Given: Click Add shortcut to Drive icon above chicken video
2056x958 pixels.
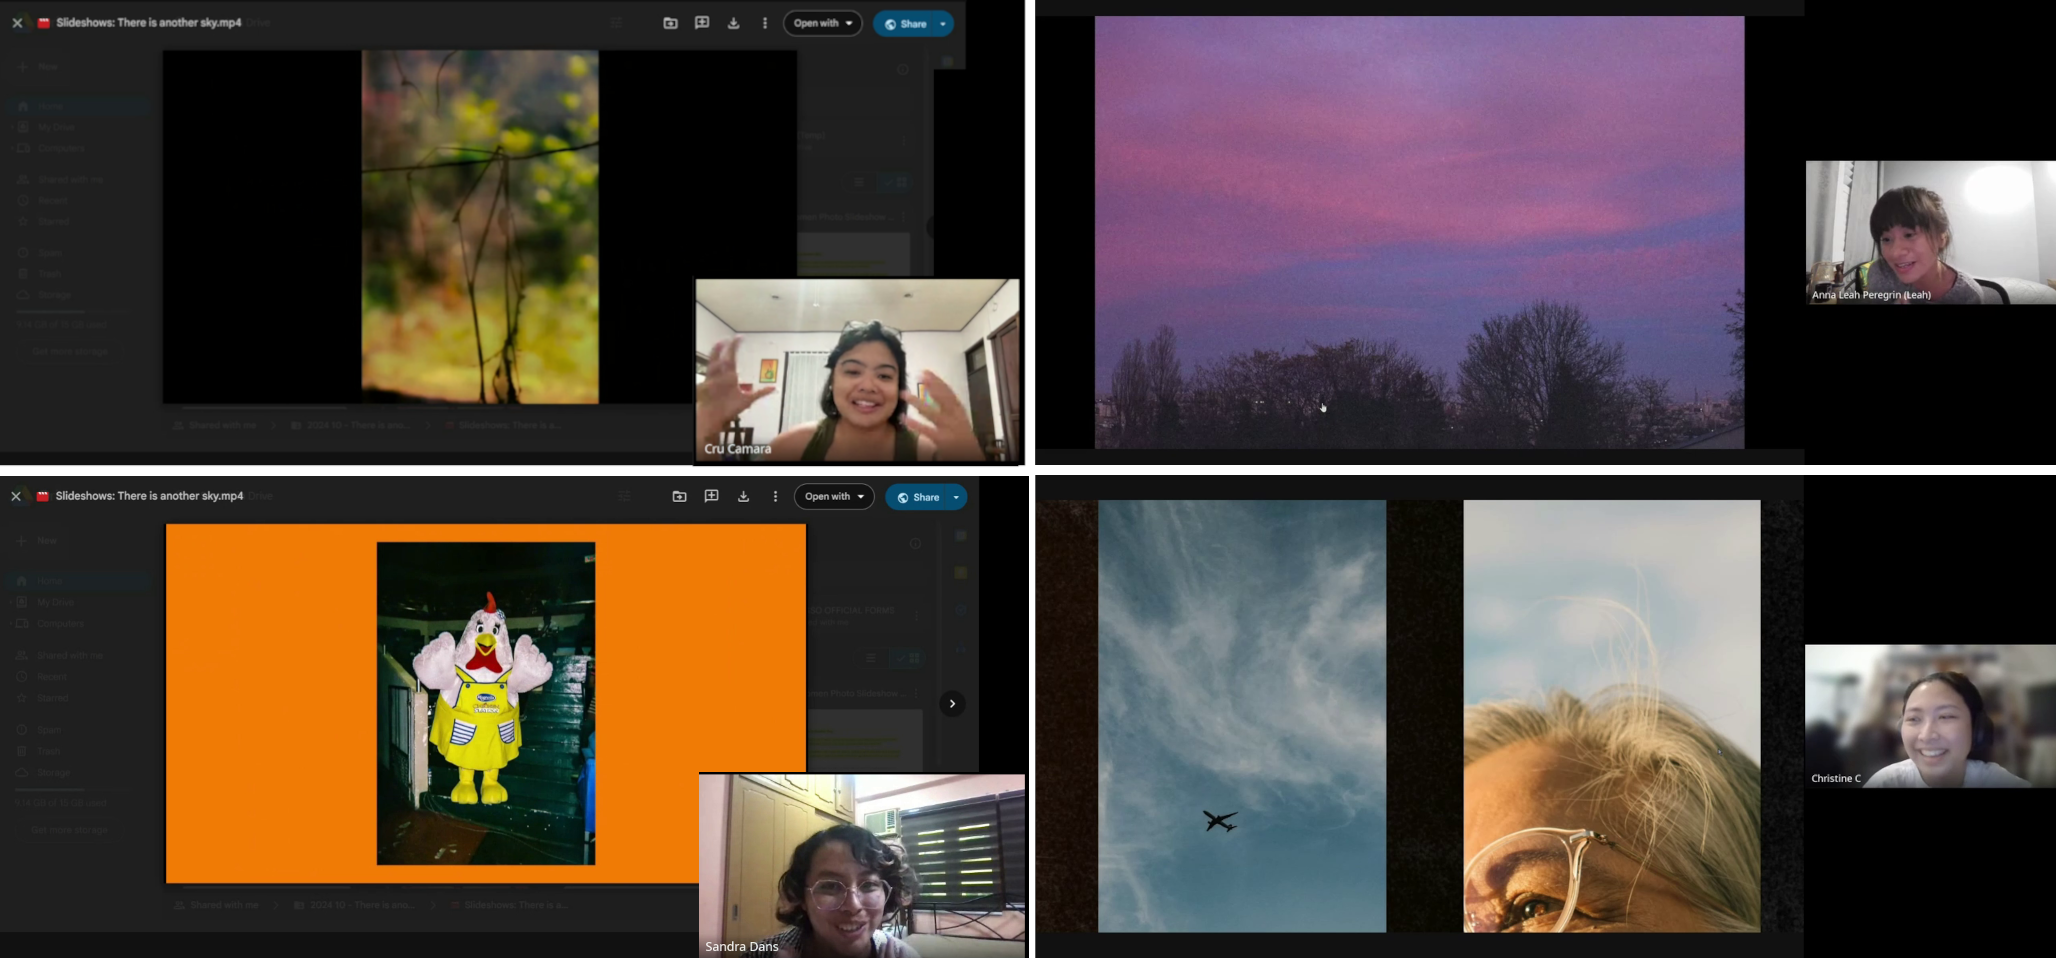Looking at the screenshot, I should [679, 496].
